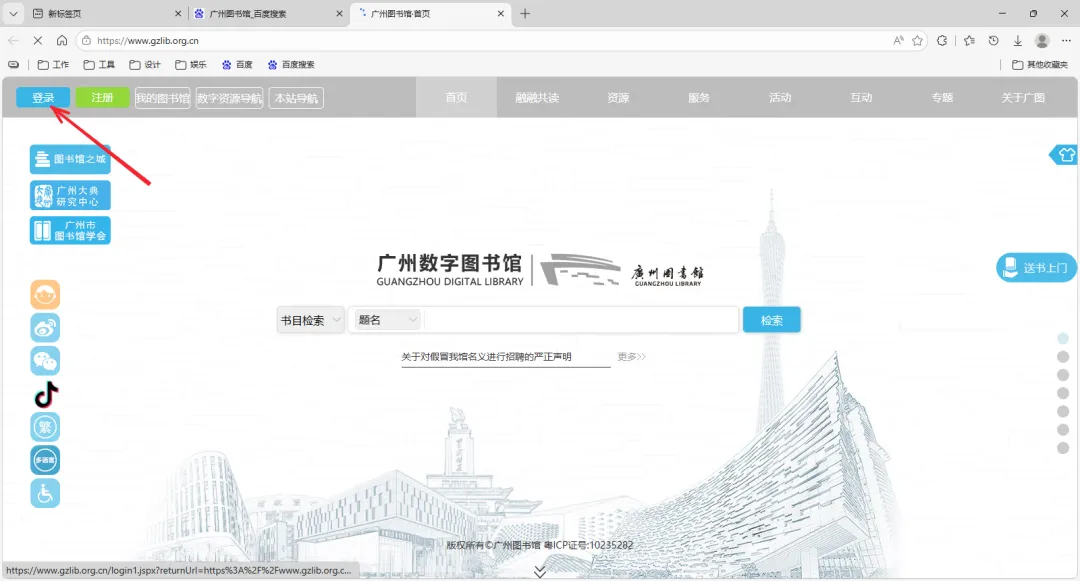
Task: Select the 专题 menu item
Action: (942, 97)
